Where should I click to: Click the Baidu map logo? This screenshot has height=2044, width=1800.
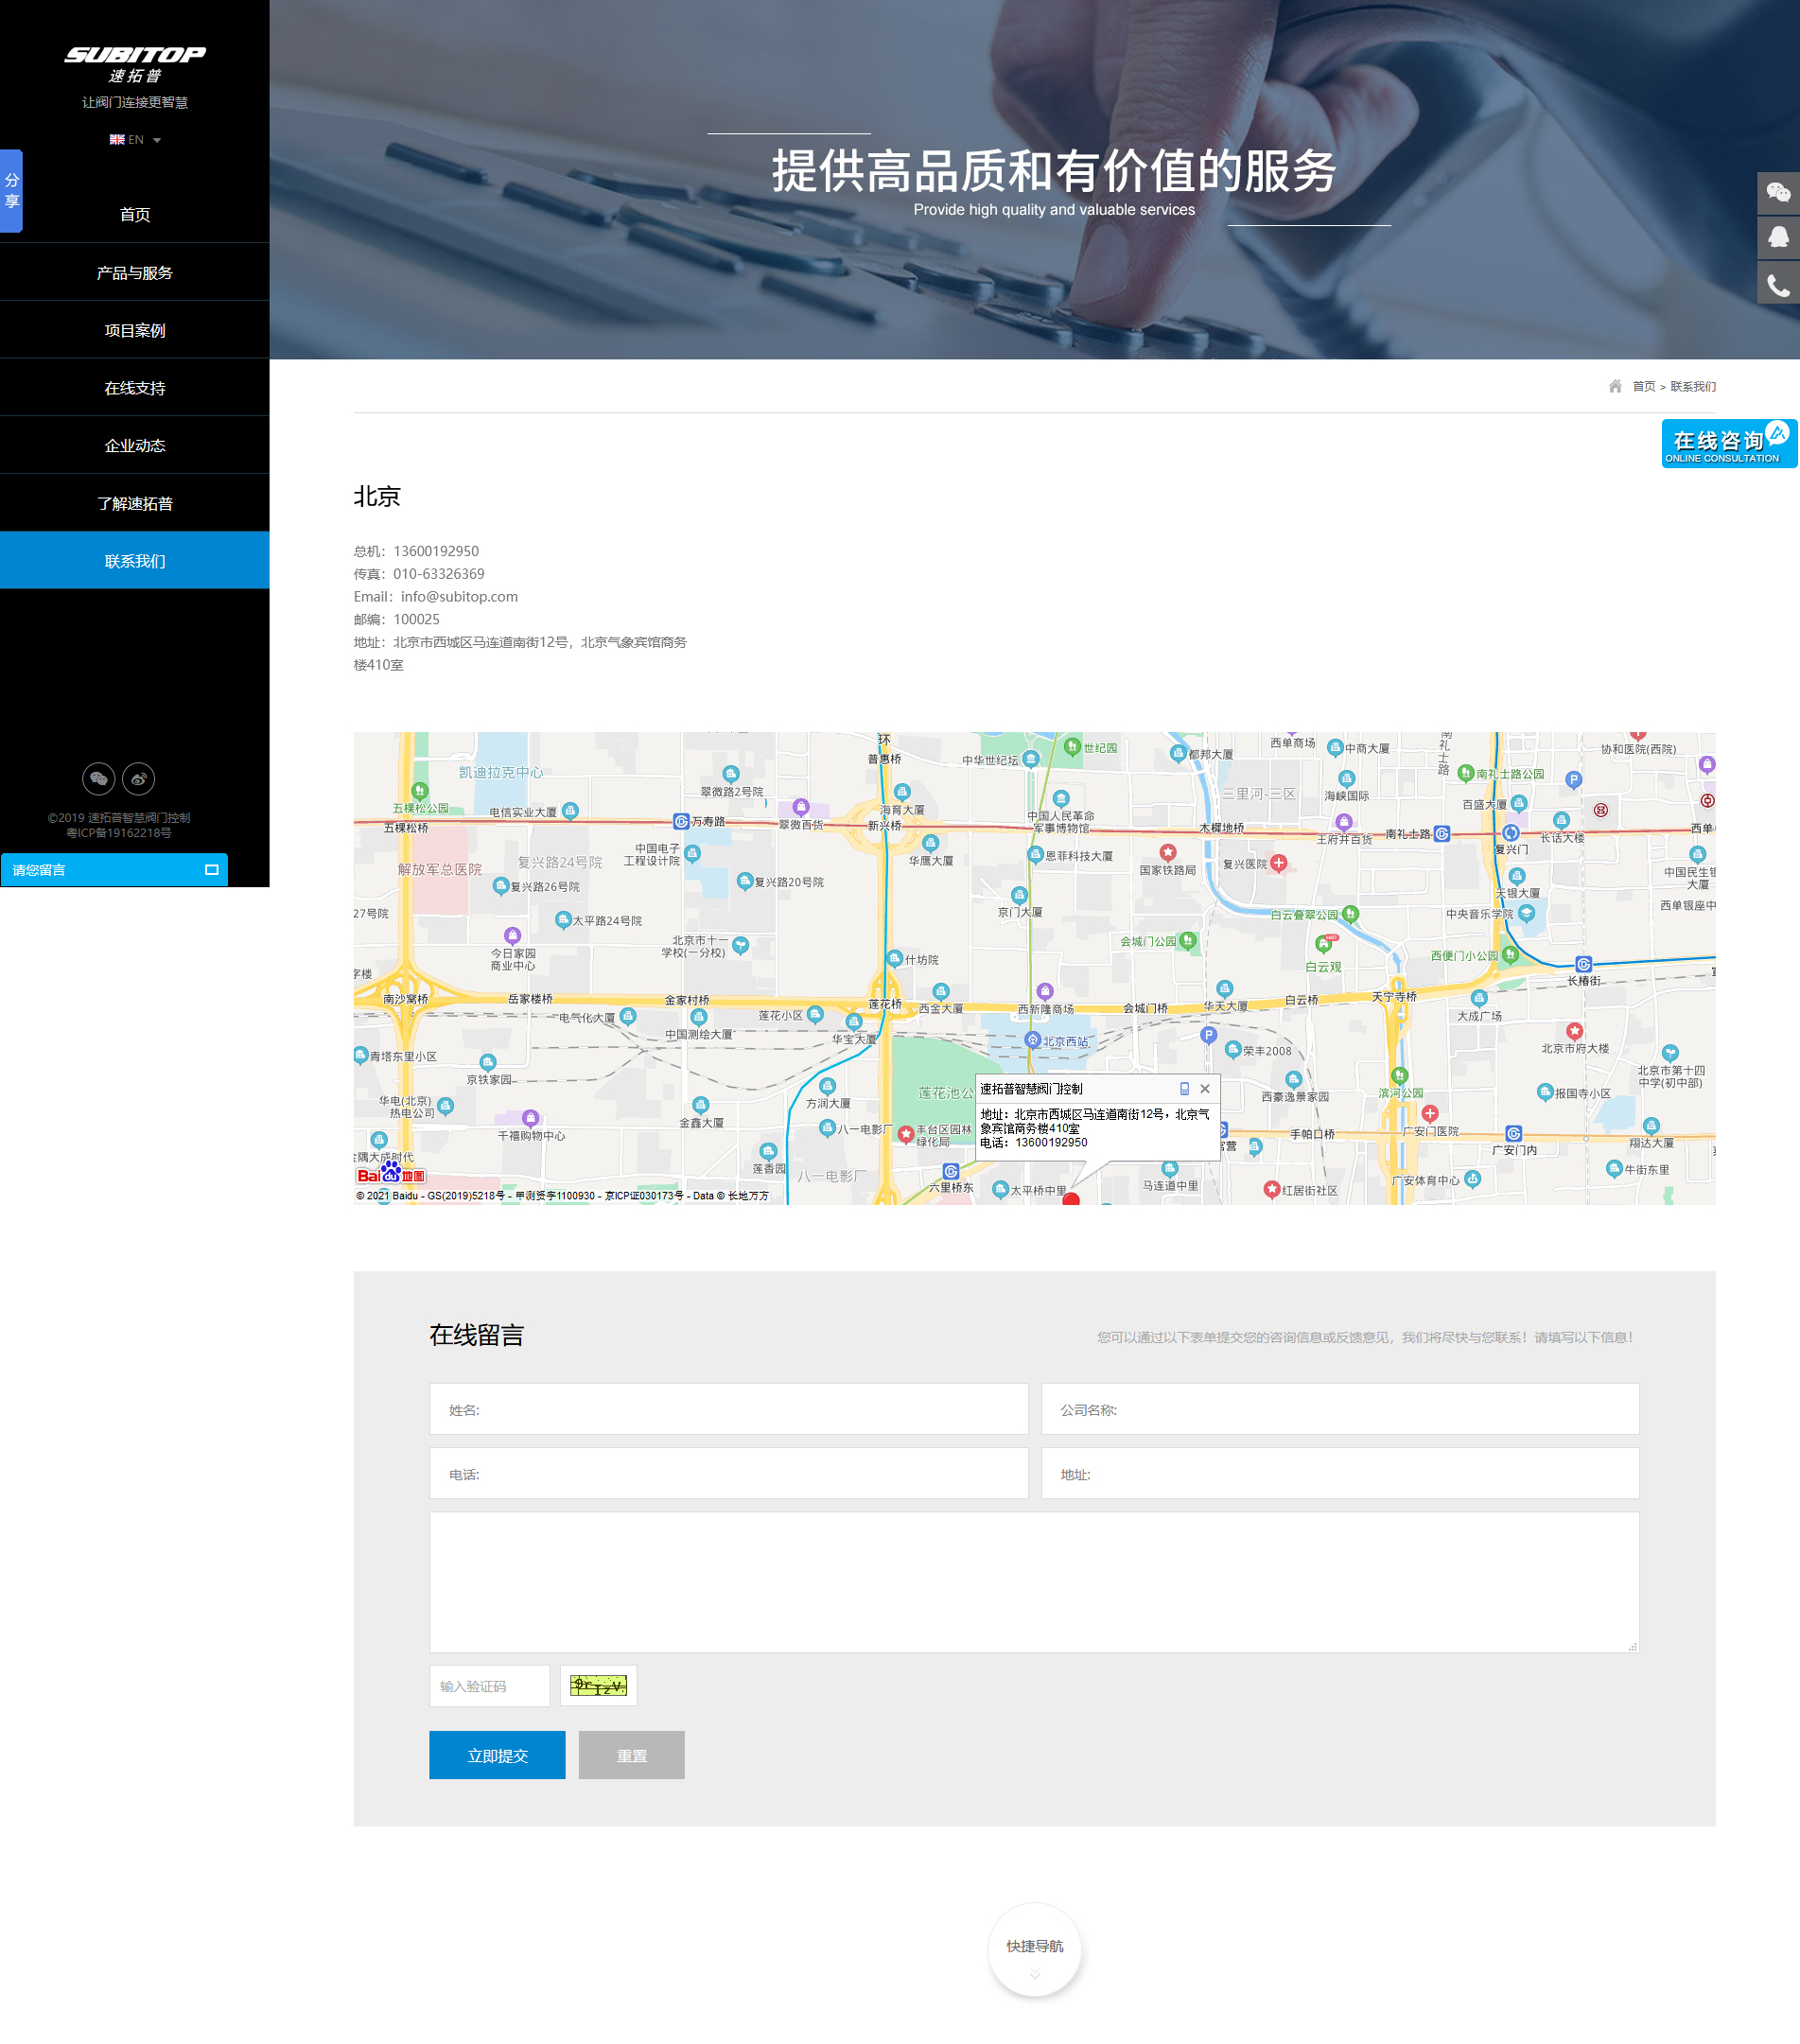390,1174
